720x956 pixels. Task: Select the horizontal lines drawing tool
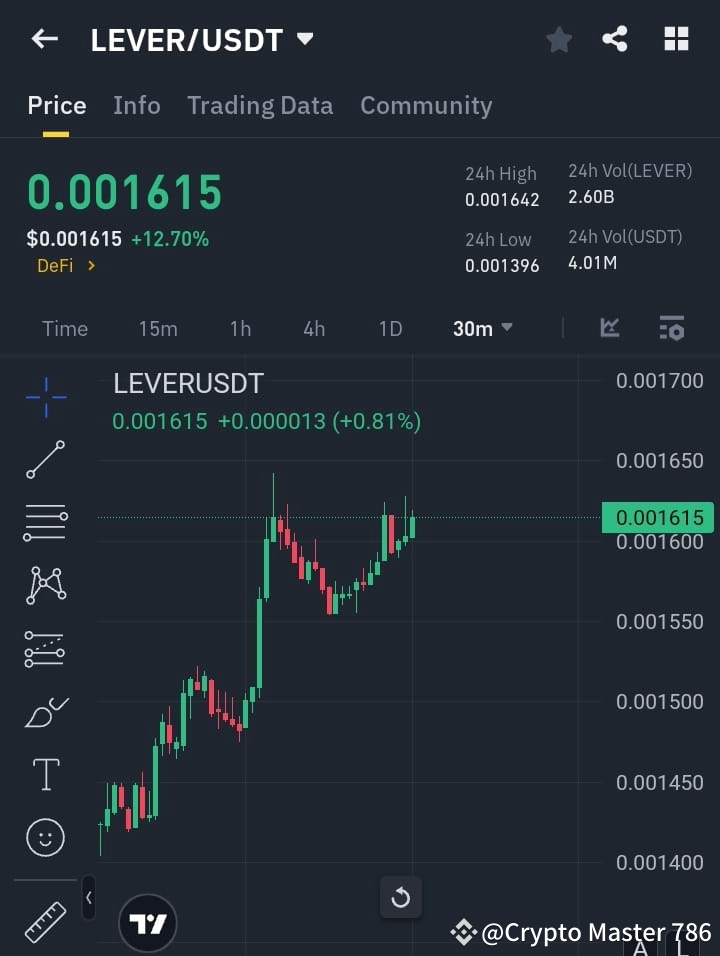click(x=45, y=523)
